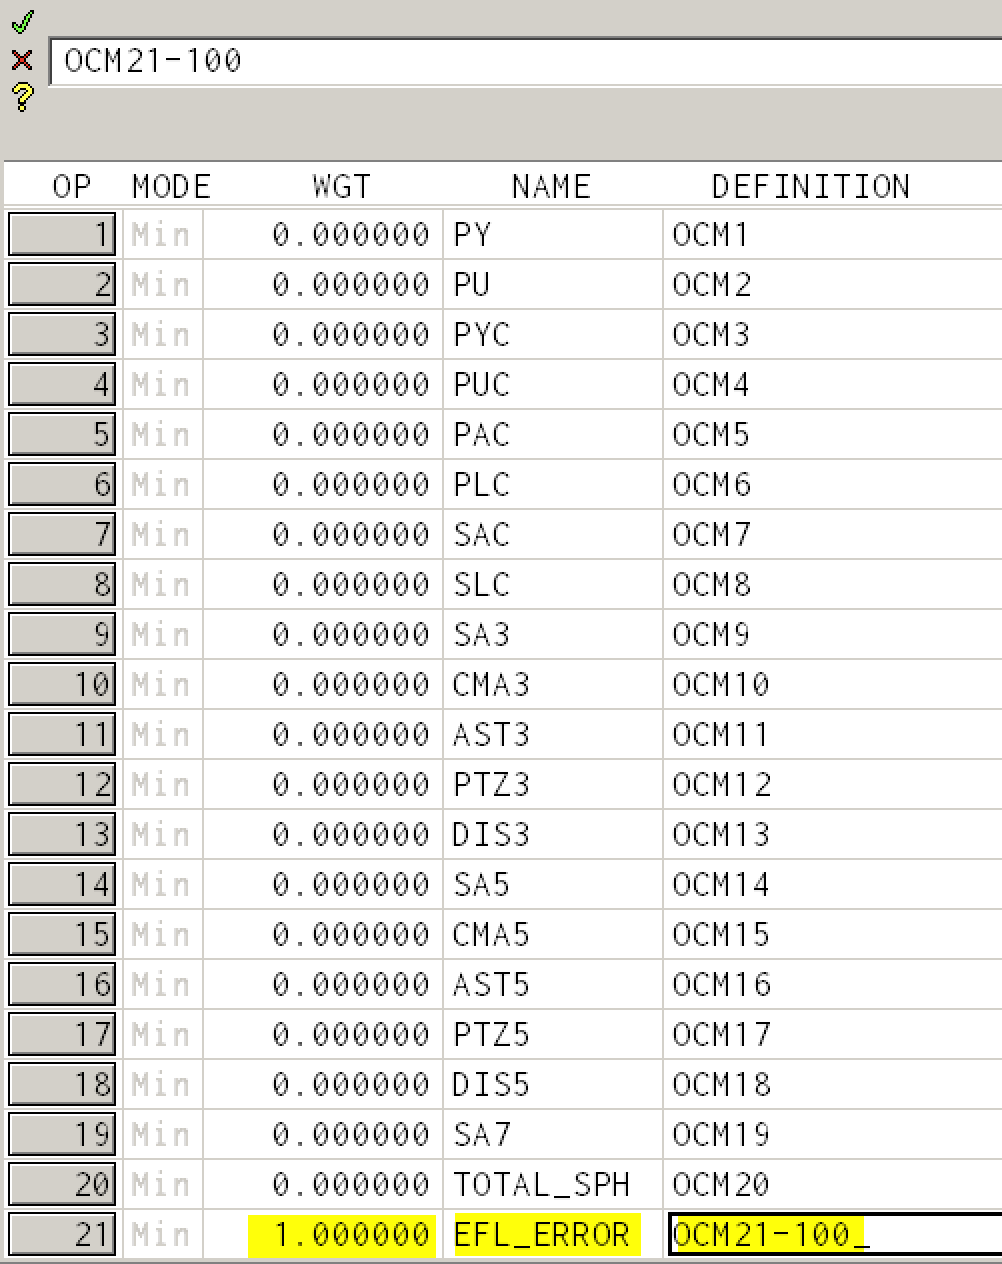1002x1264 pixels.
Task: Click the name cell TOTAL_SPH
Action: 553,1184
